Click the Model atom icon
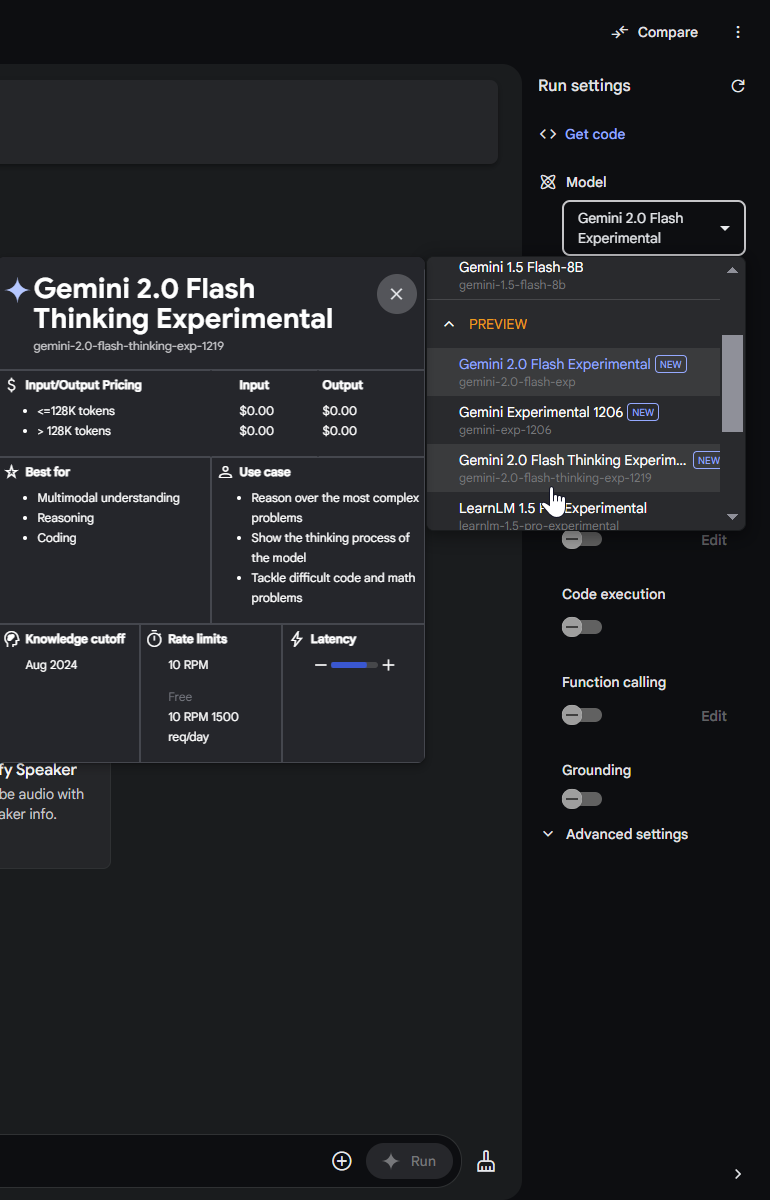Image resolution: width=770 pixels, height=1200 pixels. coord(548,182)
